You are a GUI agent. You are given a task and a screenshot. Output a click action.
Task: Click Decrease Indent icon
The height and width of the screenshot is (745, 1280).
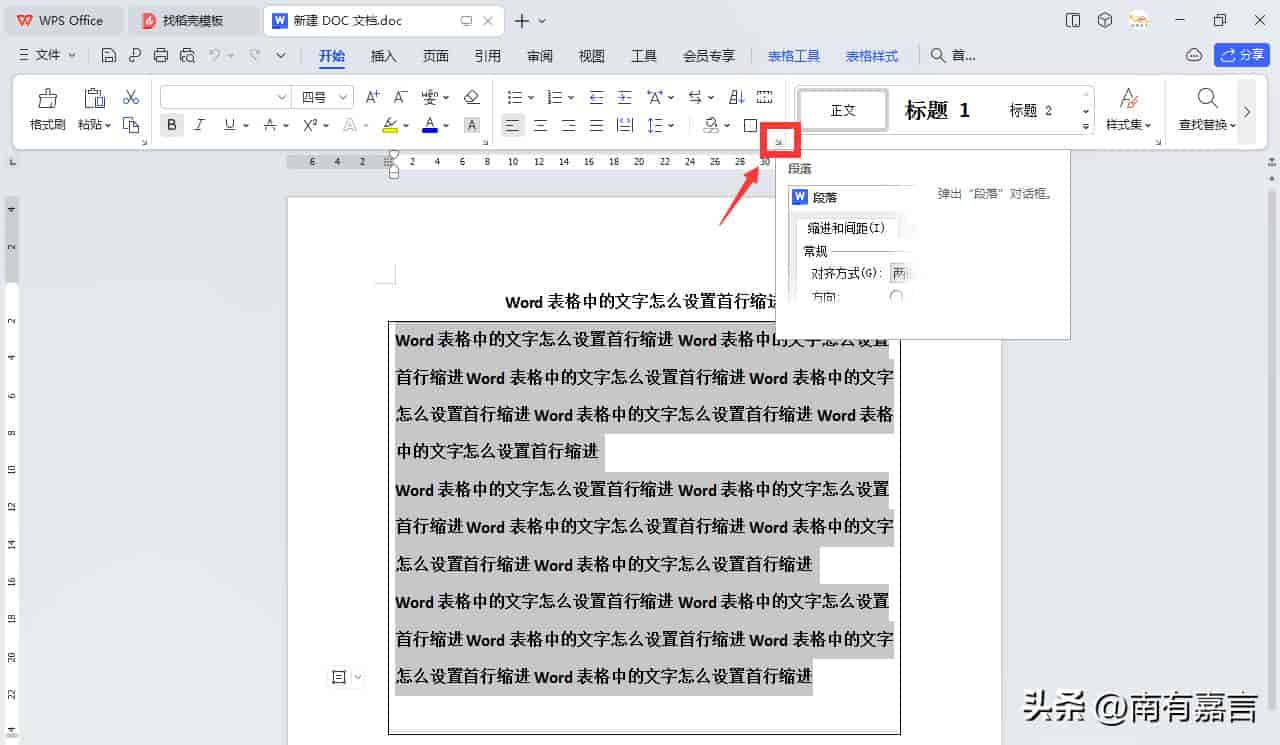[597, 97]
